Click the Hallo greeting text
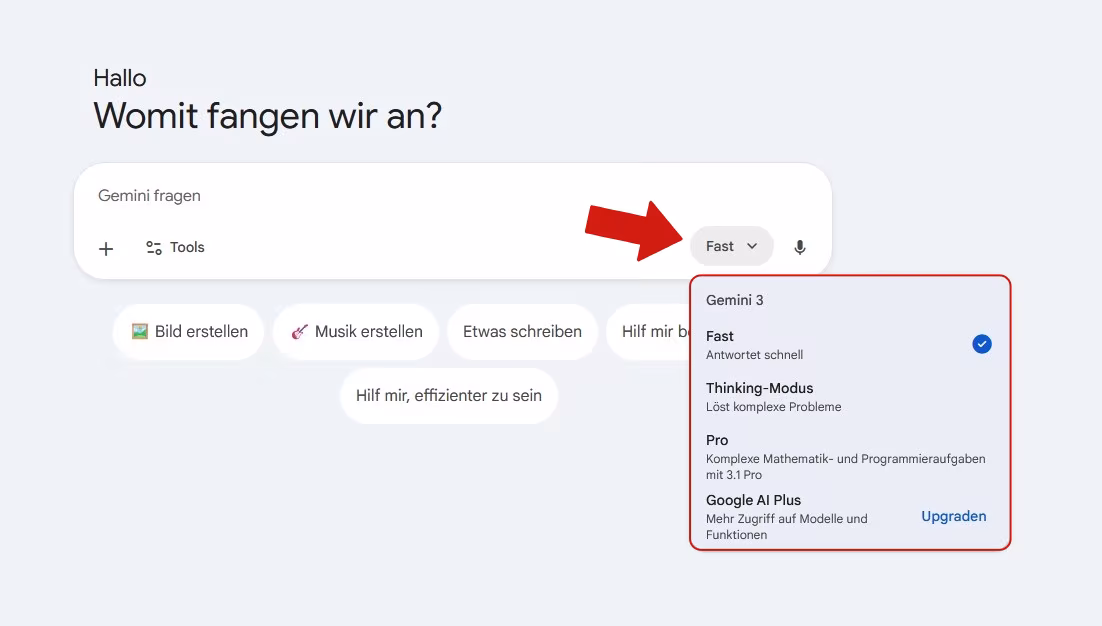The image size is (1102, 626). [x=119, y=77]
